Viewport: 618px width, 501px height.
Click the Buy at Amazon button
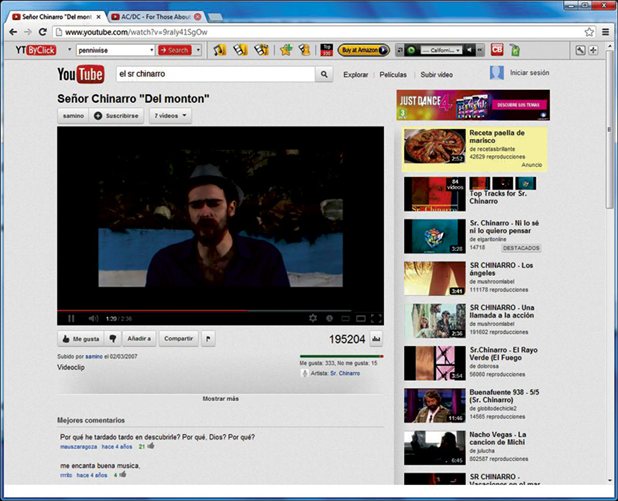tap(364, 50)
